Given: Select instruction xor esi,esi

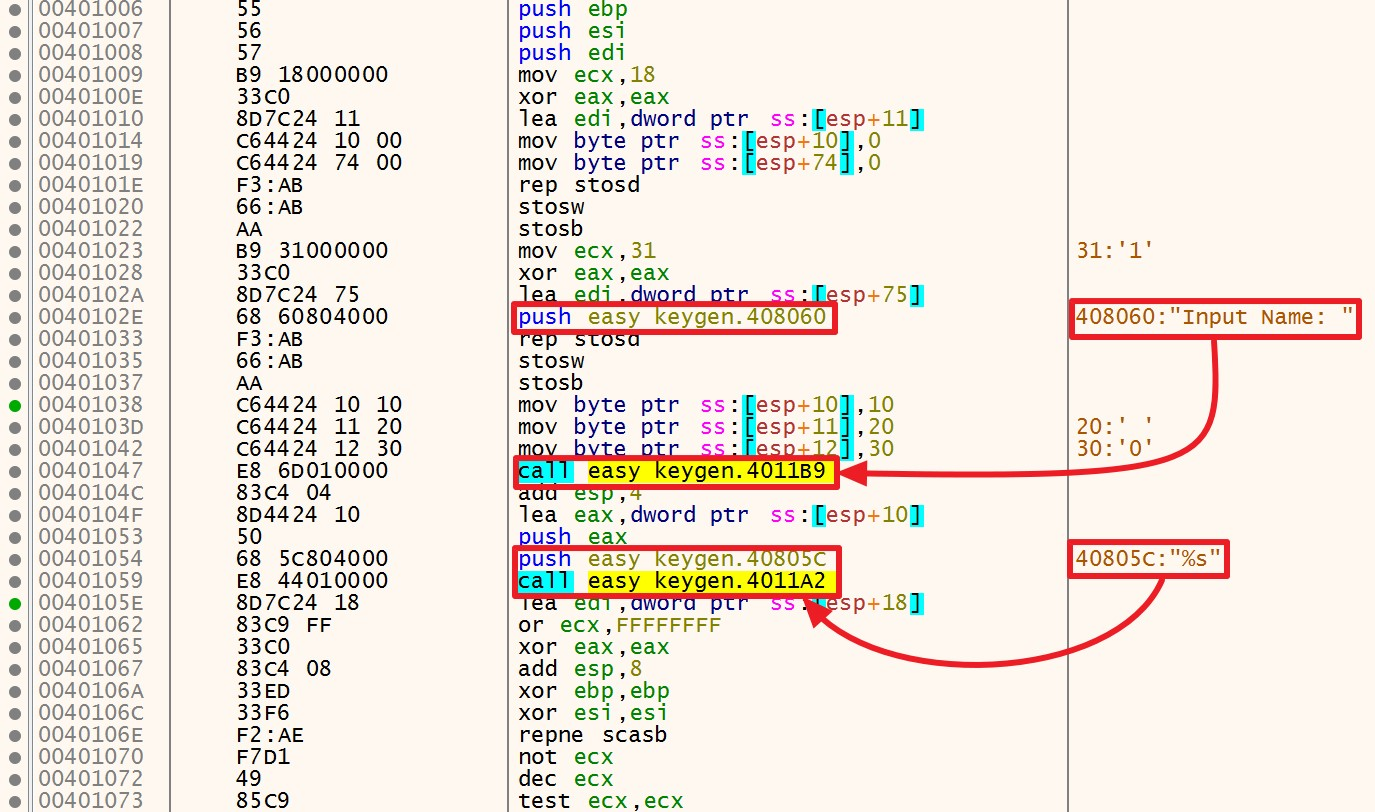Looking at the screenshot, I should (x=594, y=713).
